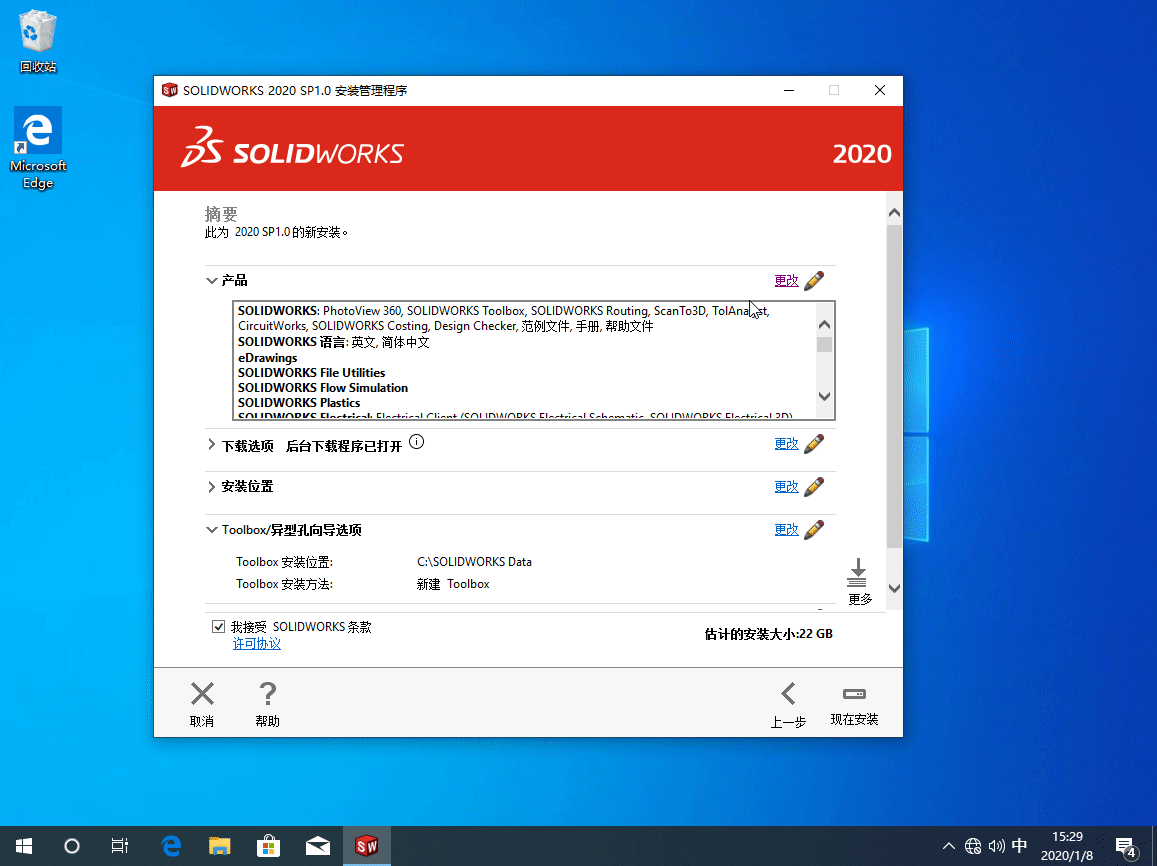Collapse the Toolbox/异型孔向导选项 section

click(x=212, y=530)
